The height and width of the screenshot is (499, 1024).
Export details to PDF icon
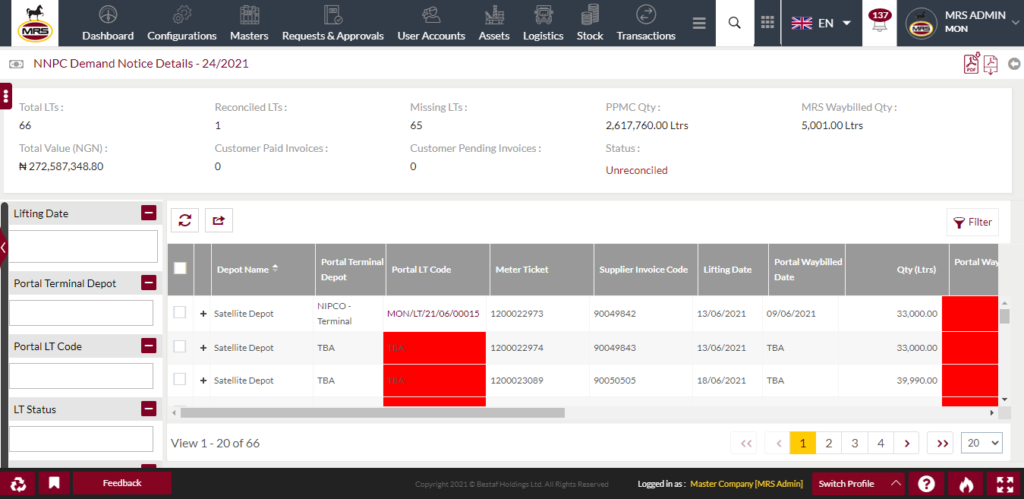tap(972, 64)
